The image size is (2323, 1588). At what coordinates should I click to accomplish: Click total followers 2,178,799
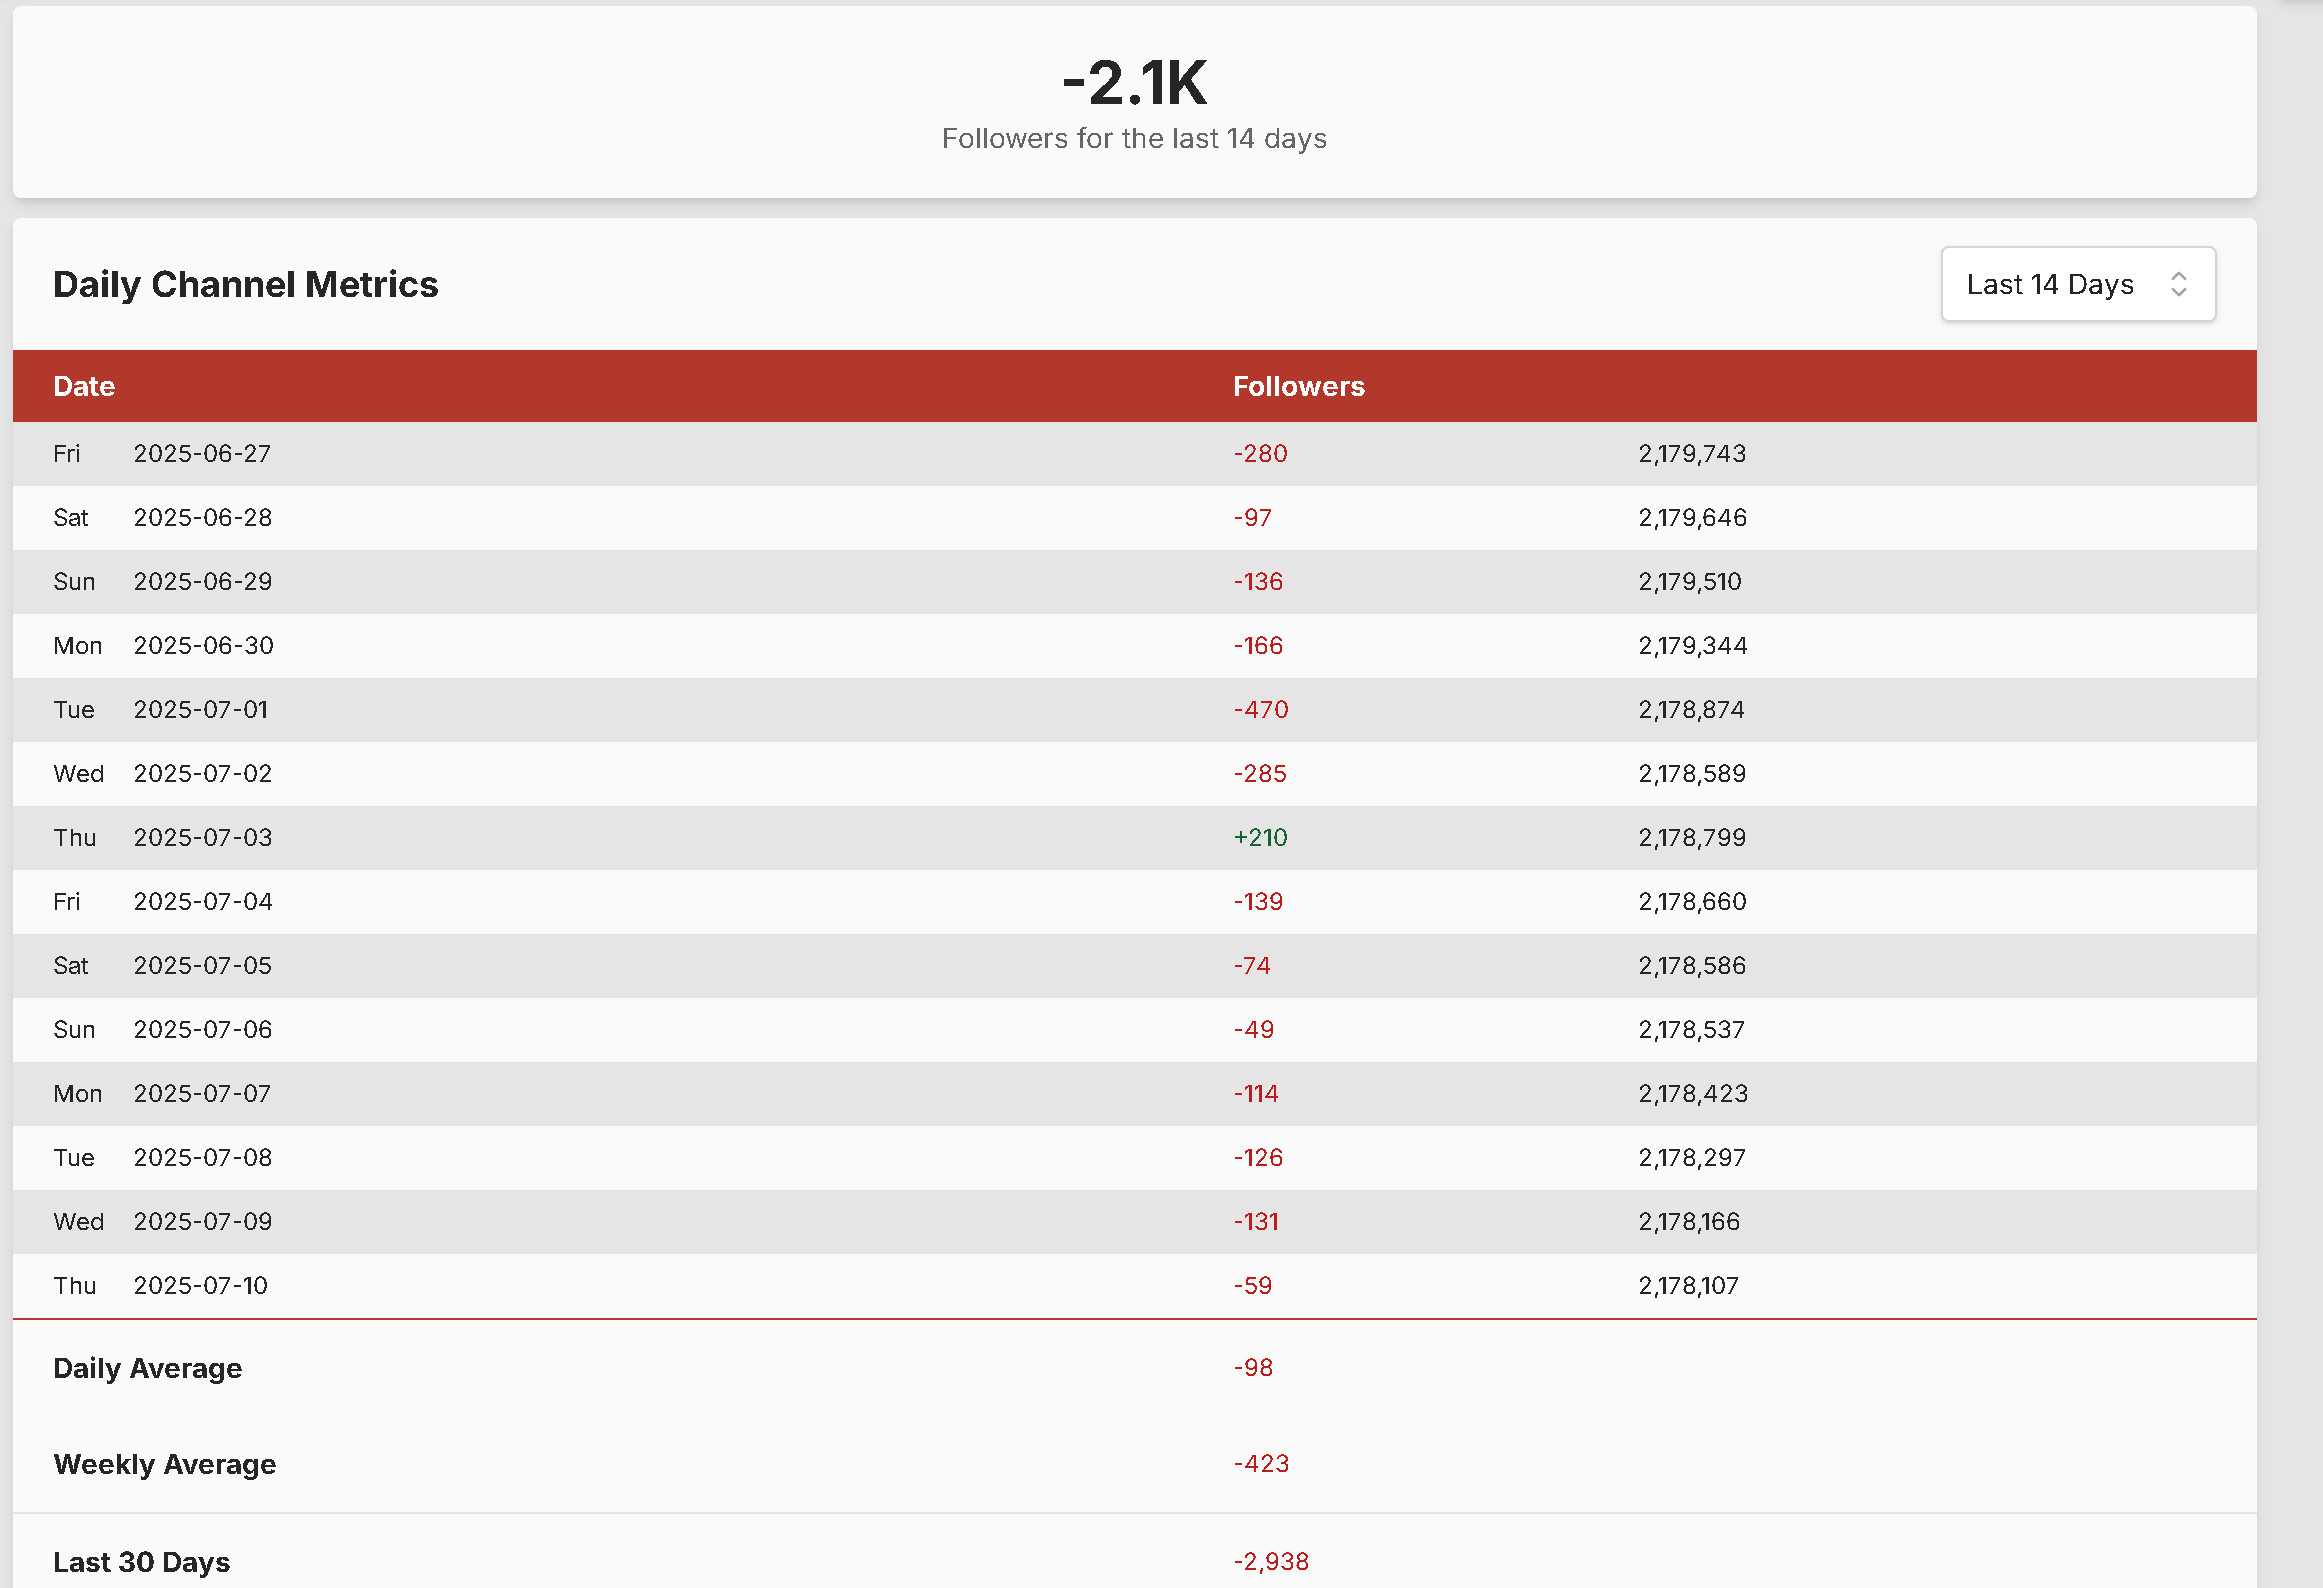(1692, 837)
